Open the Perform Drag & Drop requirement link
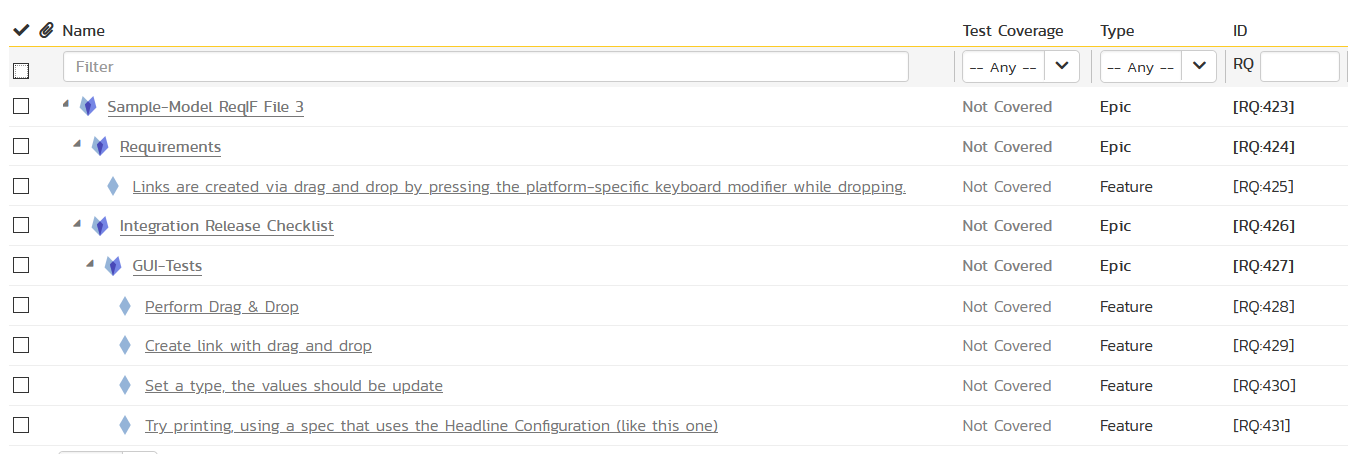 [x=221, y=306]
